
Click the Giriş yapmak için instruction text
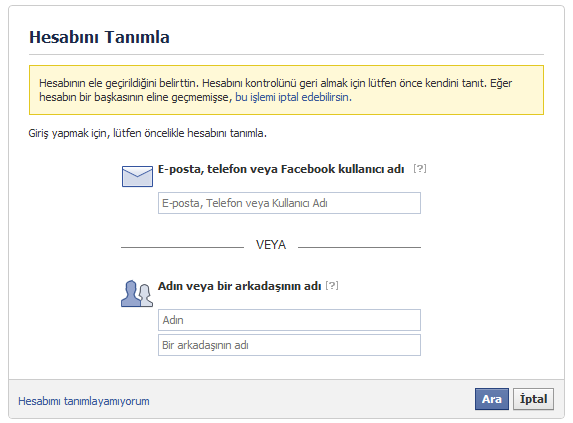point(148,133)
